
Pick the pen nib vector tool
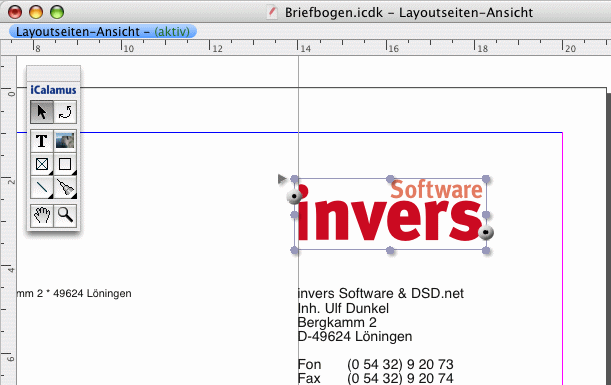point(65,187)
